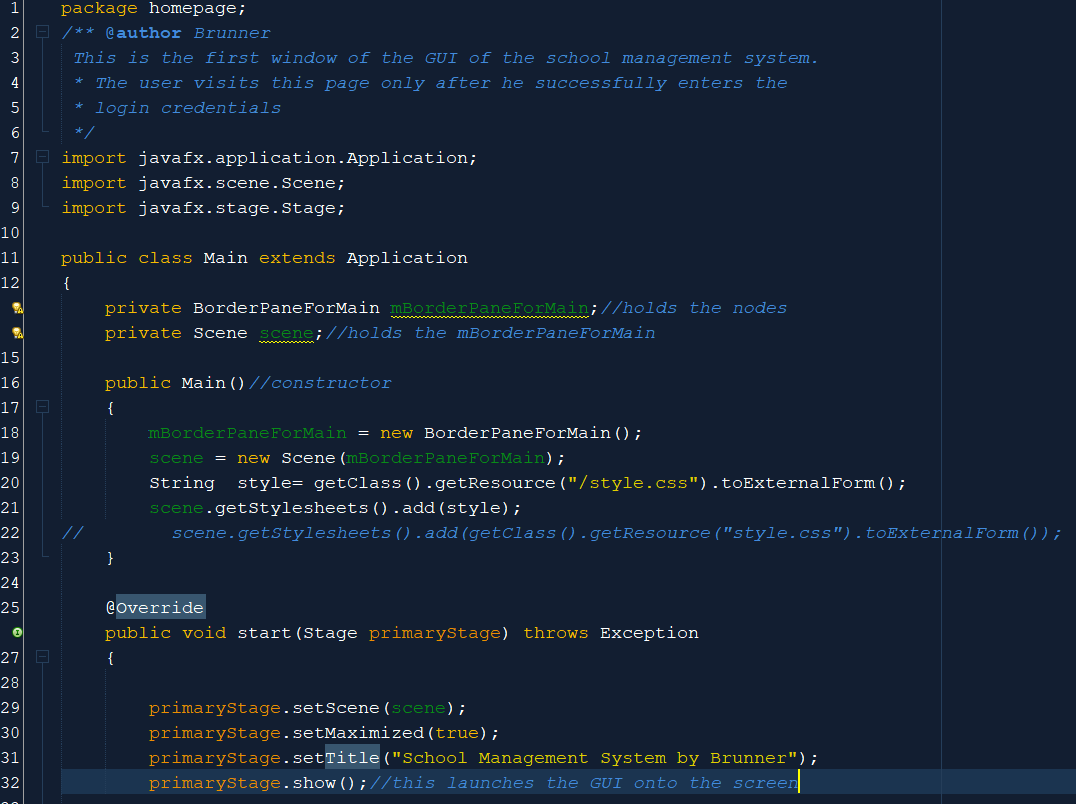Click the '//holds the nodes' comment
The image size is (1076, 804).
tap(694, 308)
